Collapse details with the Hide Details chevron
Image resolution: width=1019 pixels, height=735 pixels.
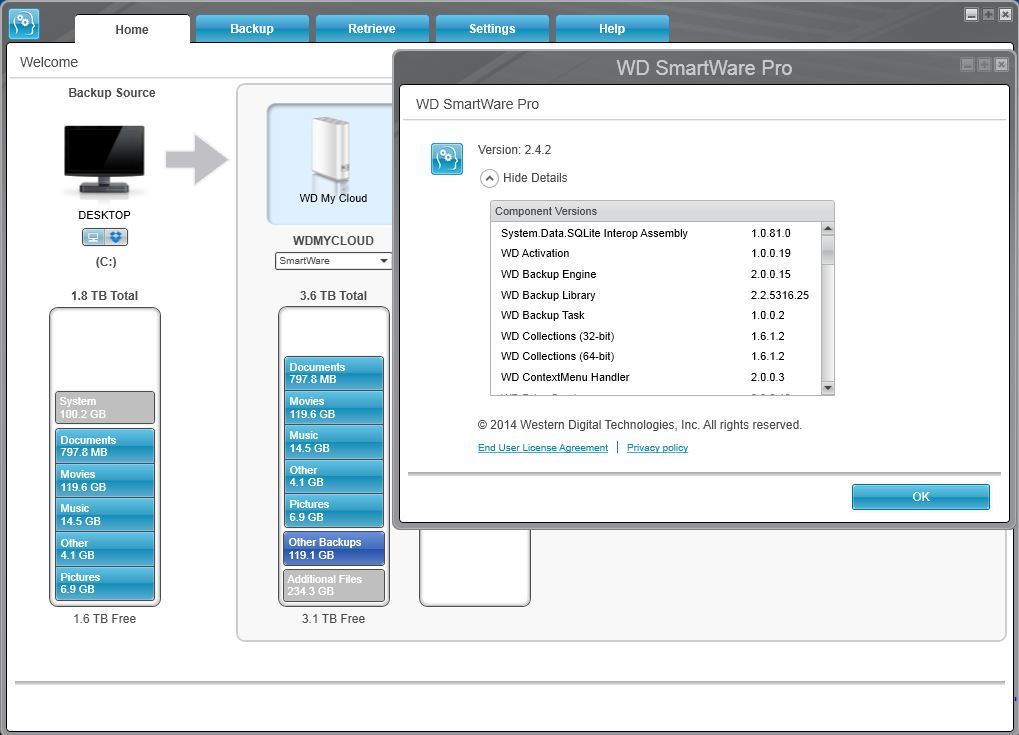pyautogui.click(x=489, y=178)
